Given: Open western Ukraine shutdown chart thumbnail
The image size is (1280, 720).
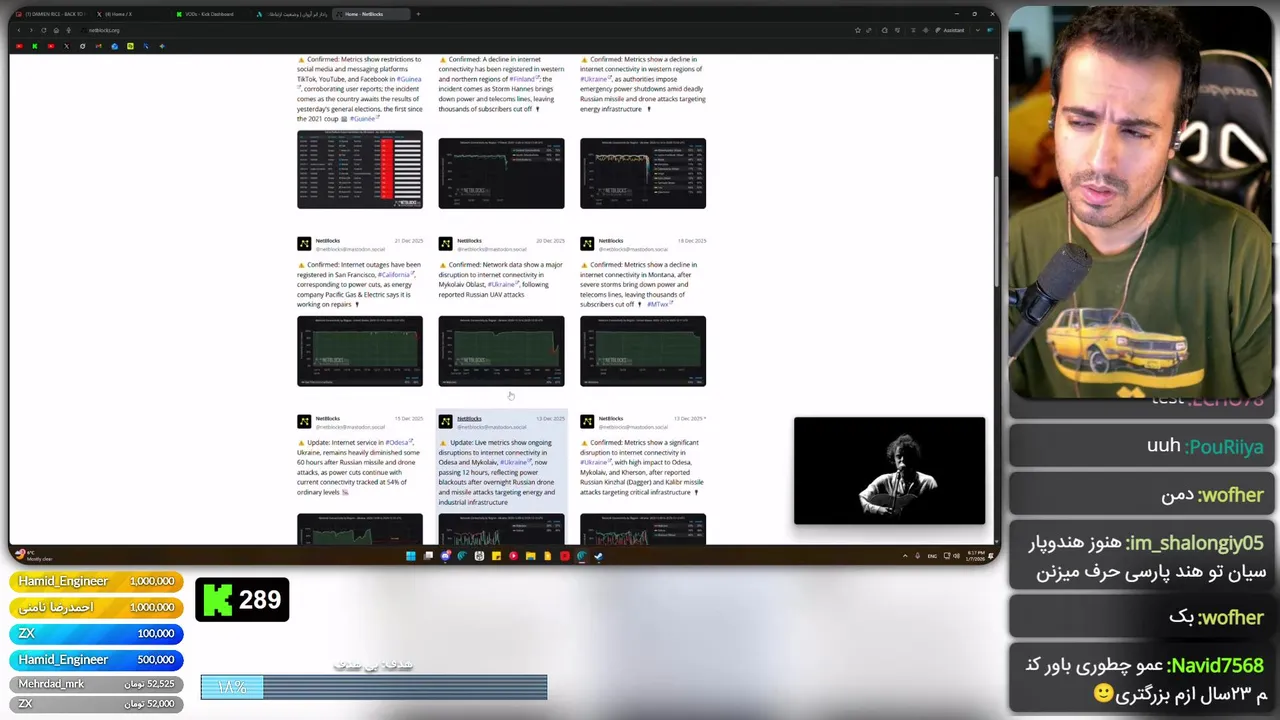Looking at the screenshot, I should tap(643, 174).
